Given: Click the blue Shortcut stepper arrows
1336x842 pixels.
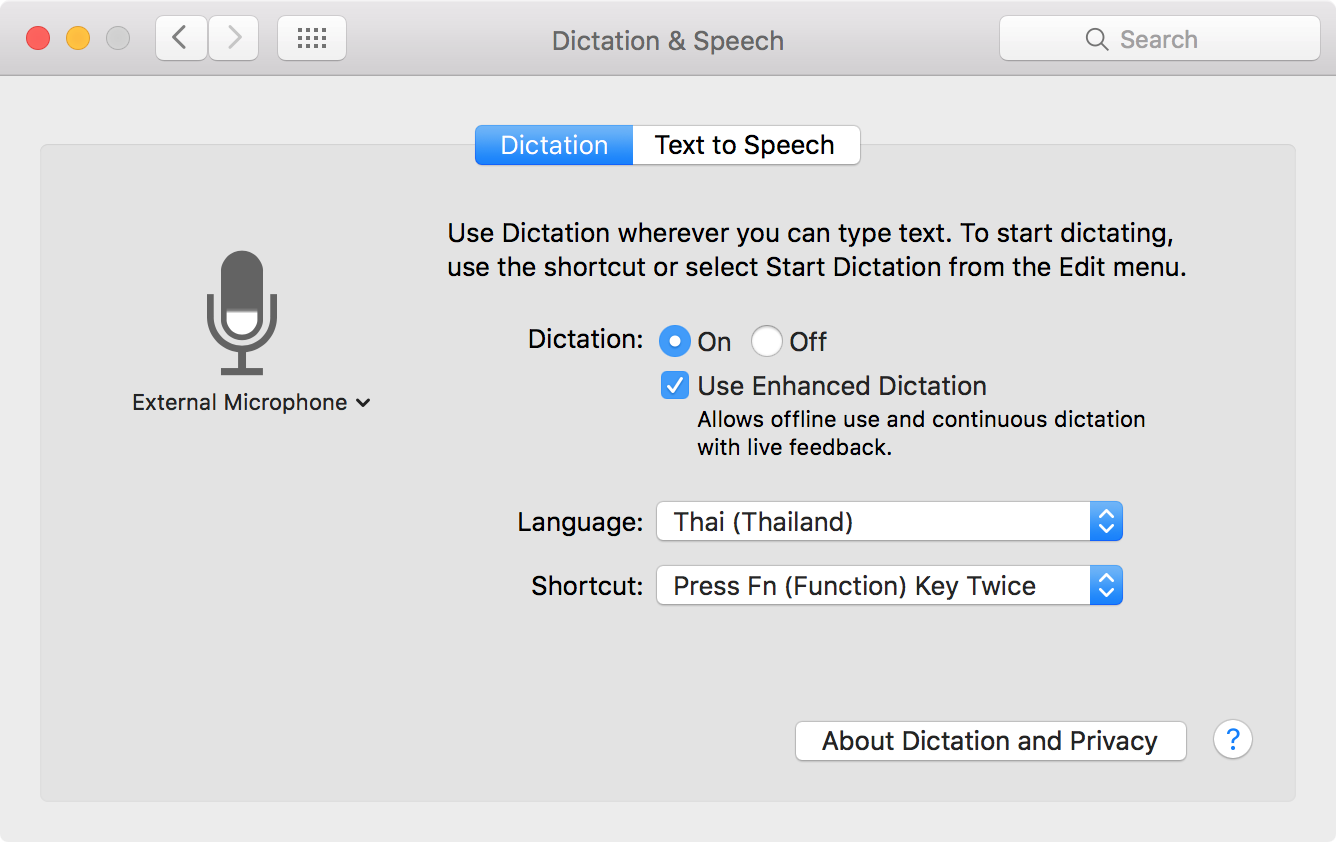Looking at the screenshot, I should [1105, 585].
